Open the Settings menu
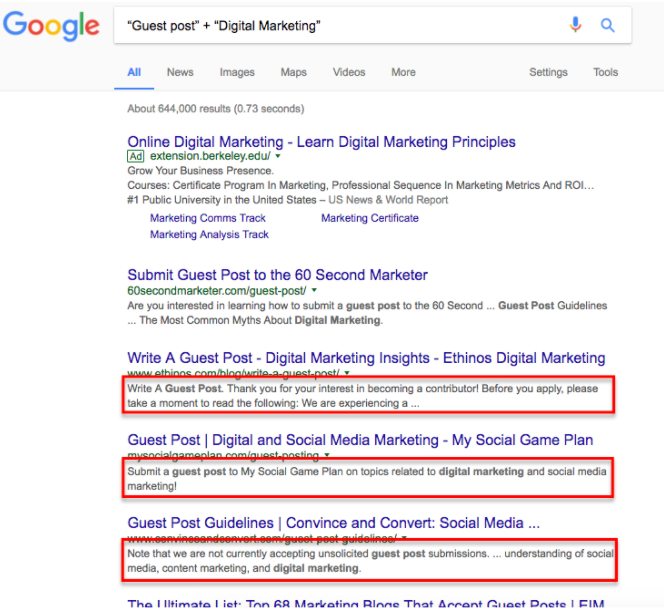668x616 pixels. [548, 72]
